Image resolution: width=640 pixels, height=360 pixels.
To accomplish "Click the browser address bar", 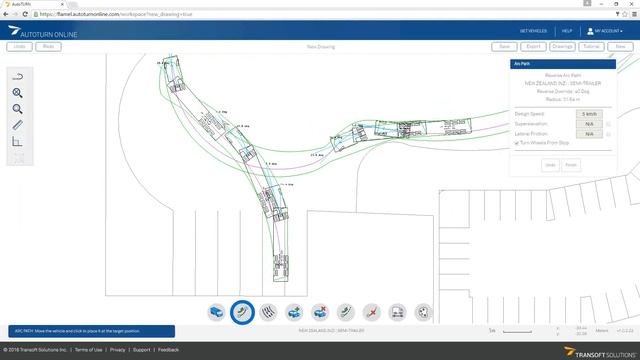I will (x=322, y=14).
